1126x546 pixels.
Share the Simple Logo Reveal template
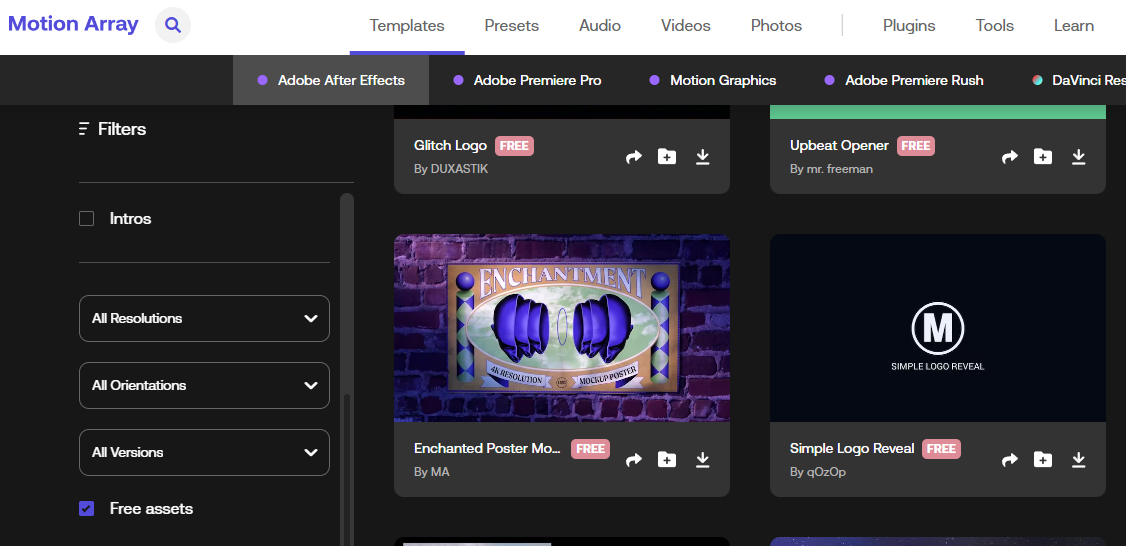1010,460
